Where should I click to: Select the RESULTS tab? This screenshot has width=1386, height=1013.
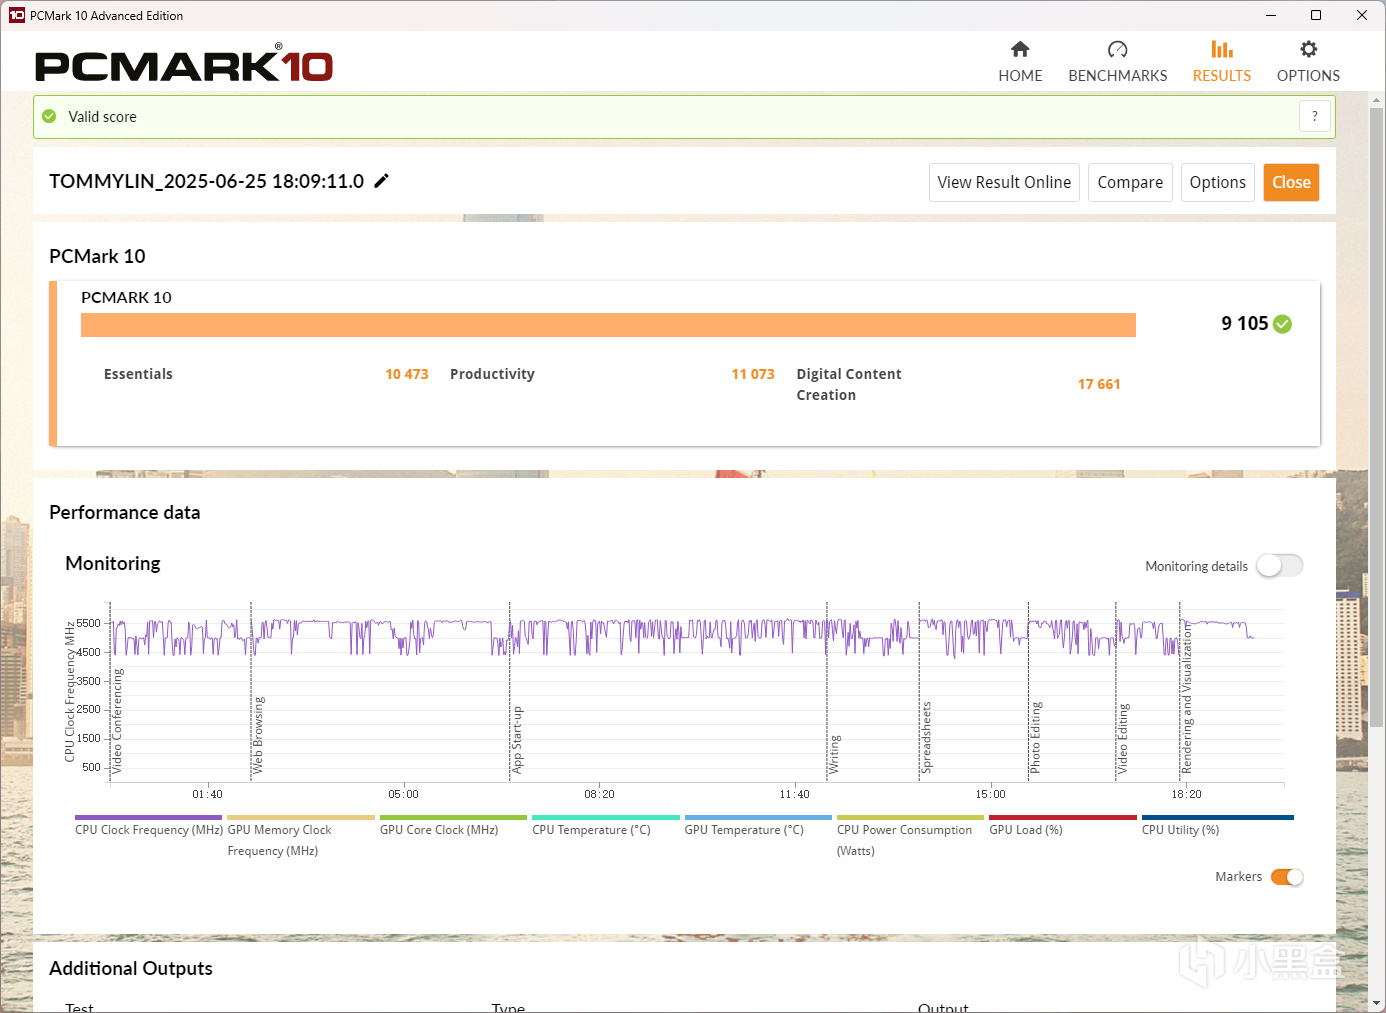tap(1222, 62)
